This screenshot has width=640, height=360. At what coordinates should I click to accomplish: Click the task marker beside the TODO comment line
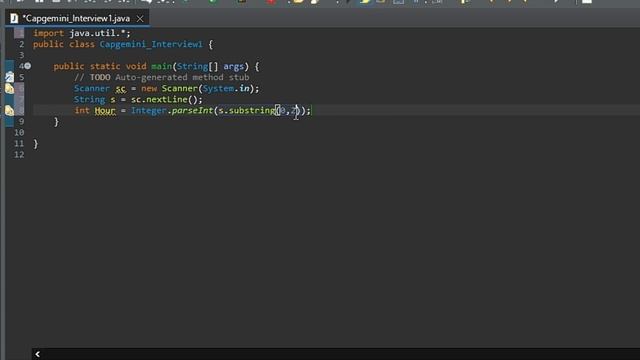(9, 77)
